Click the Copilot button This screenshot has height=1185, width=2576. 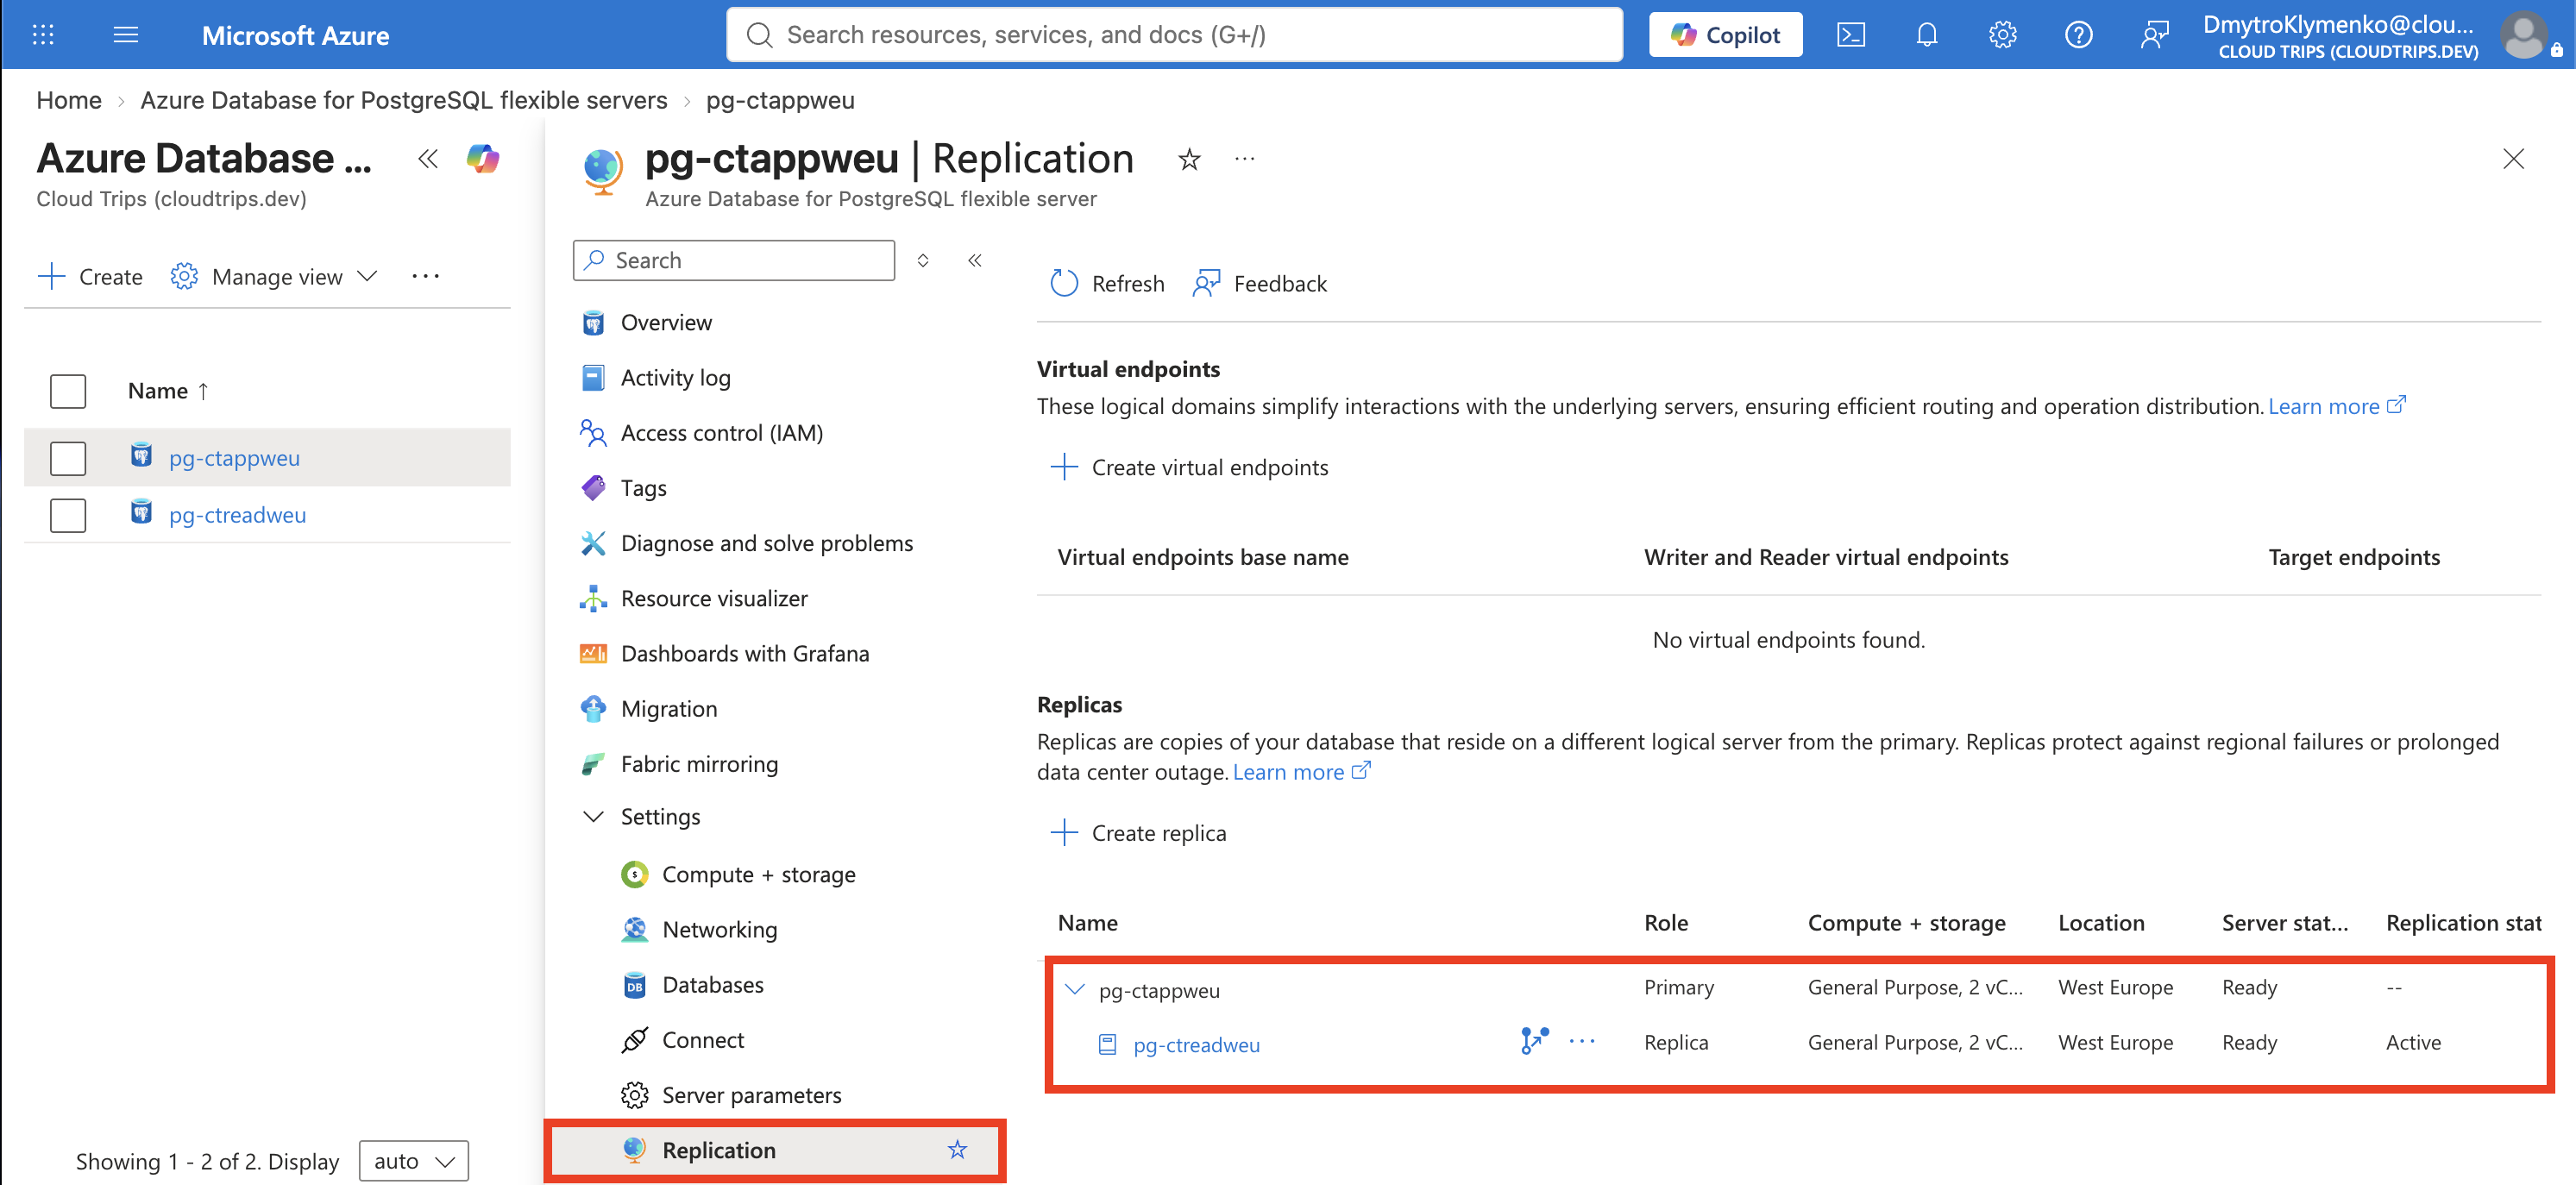(x=1725, y=35)
